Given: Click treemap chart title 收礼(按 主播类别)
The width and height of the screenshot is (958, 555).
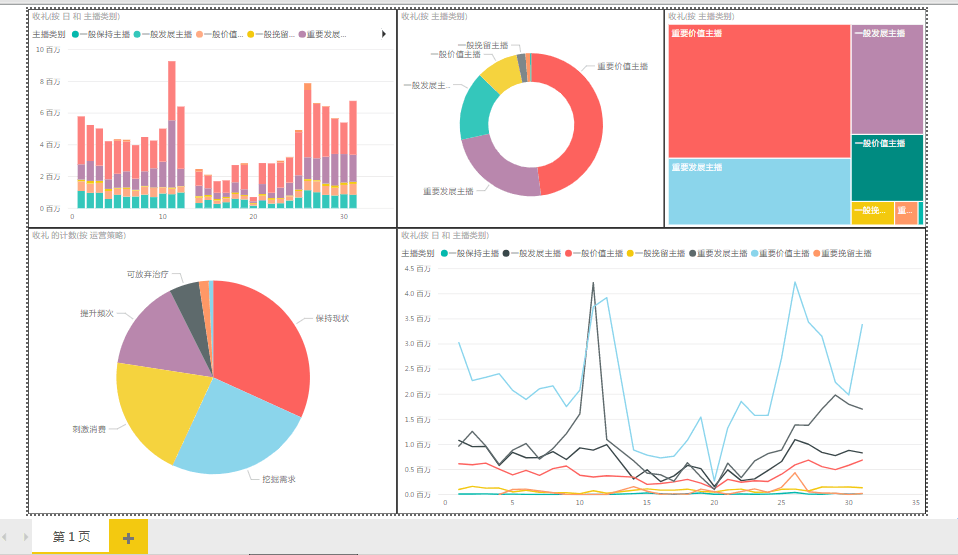Looking at the screenshot, I should pyautogui.click(x=701, y=17).
